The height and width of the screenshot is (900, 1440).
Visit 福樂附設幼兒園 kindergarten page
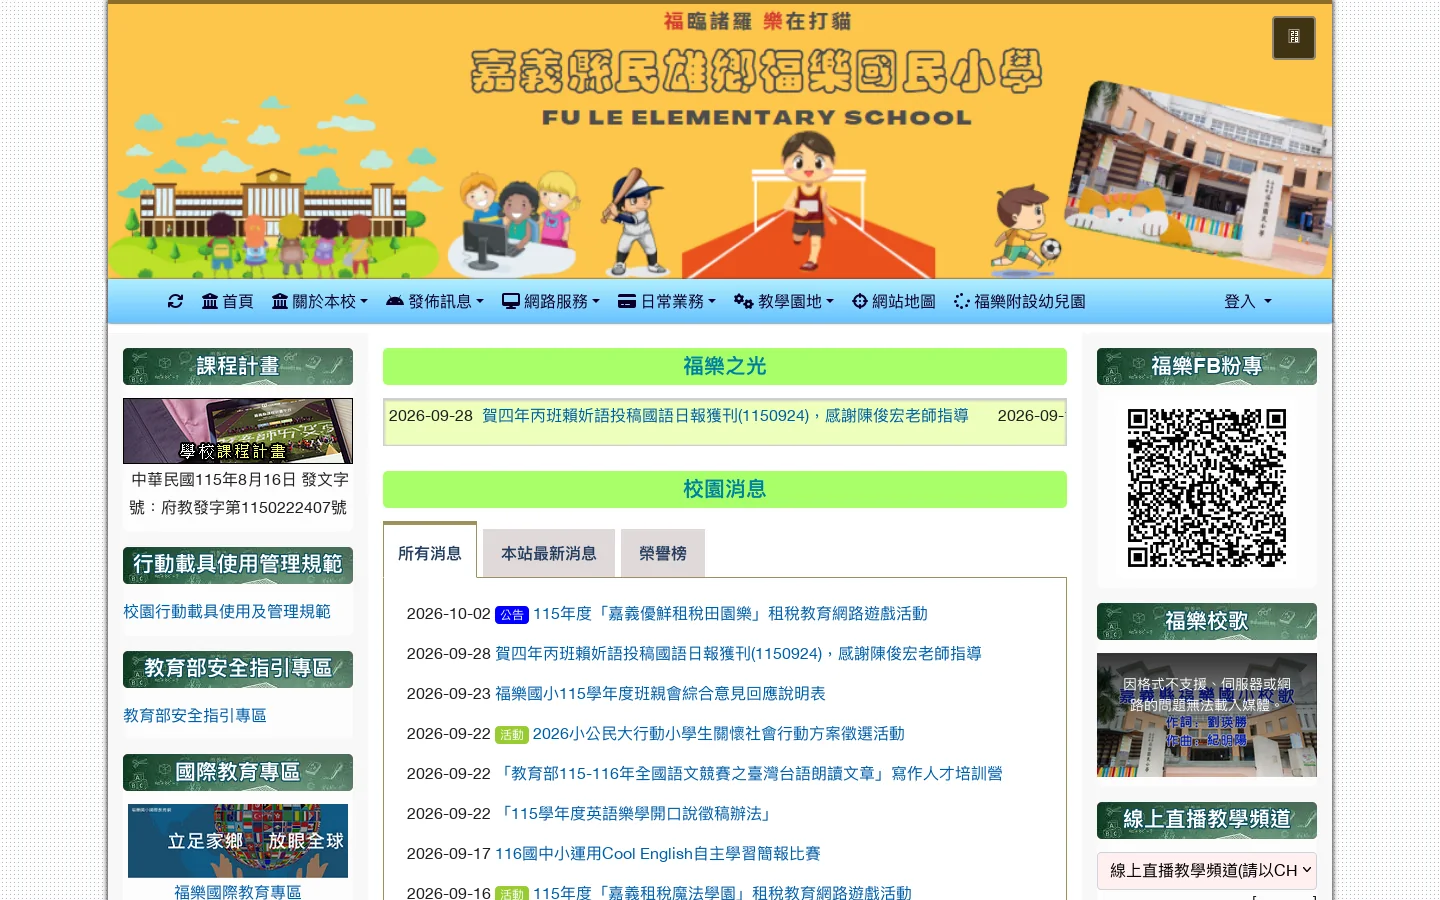(1020, 301)
